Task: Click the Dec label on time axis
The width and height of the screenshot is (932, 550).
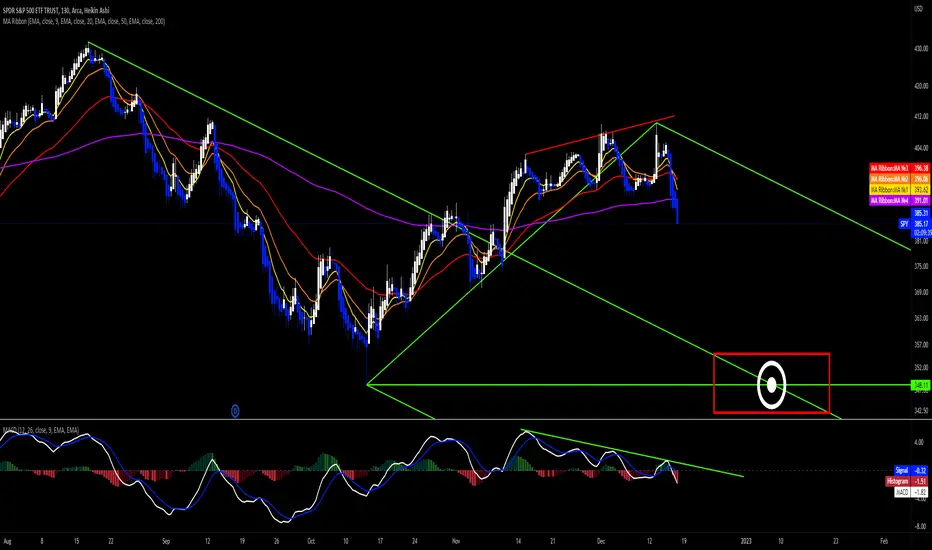Action: 601,541
